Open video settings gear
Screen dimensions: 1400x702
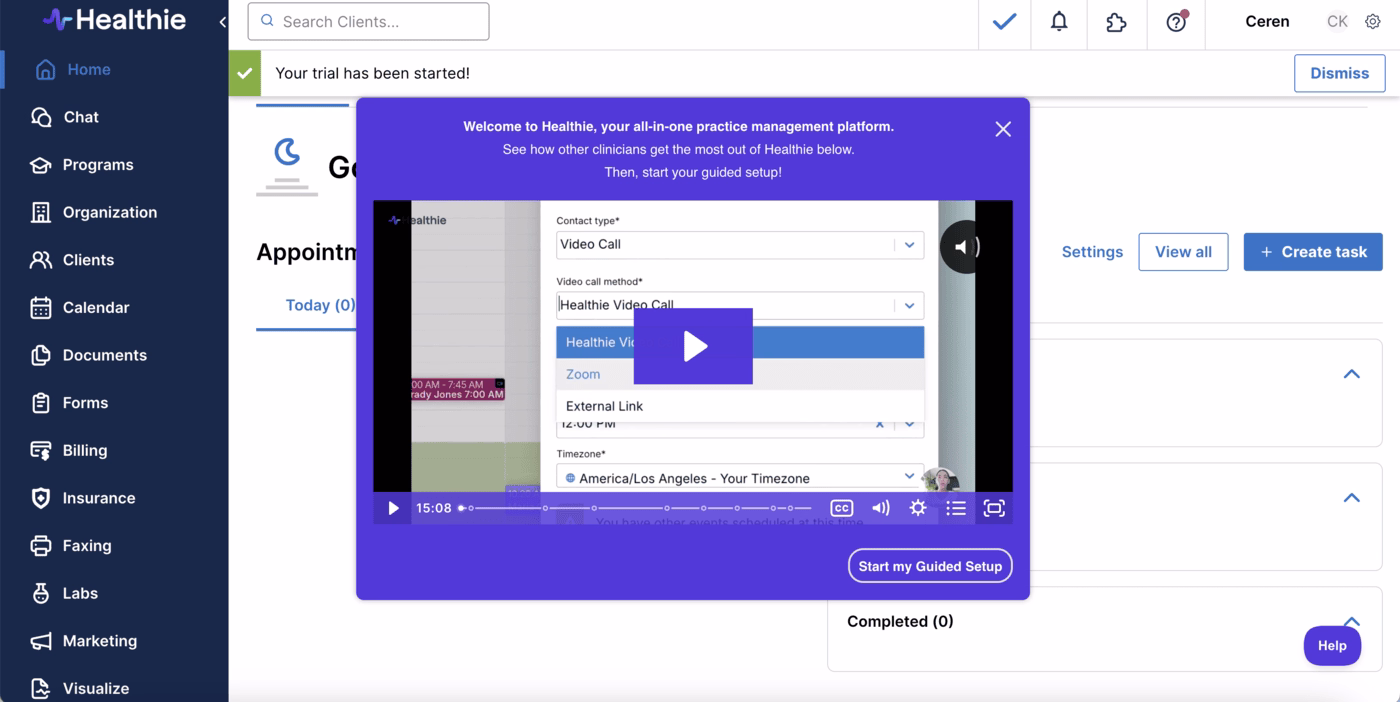coord(918,508)
